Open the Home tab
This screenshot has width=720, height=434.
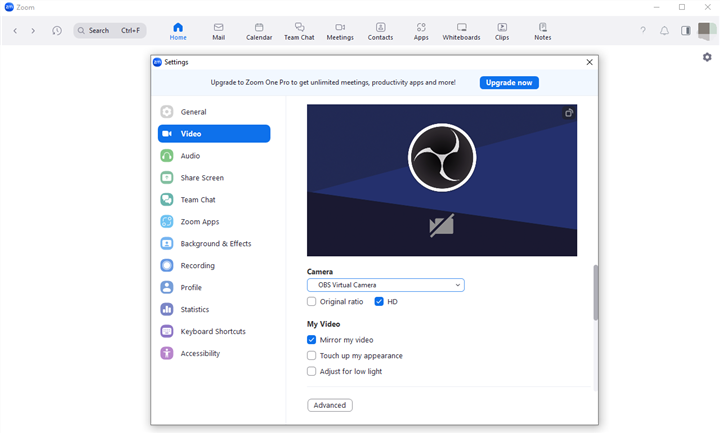(x=178, y=31)
